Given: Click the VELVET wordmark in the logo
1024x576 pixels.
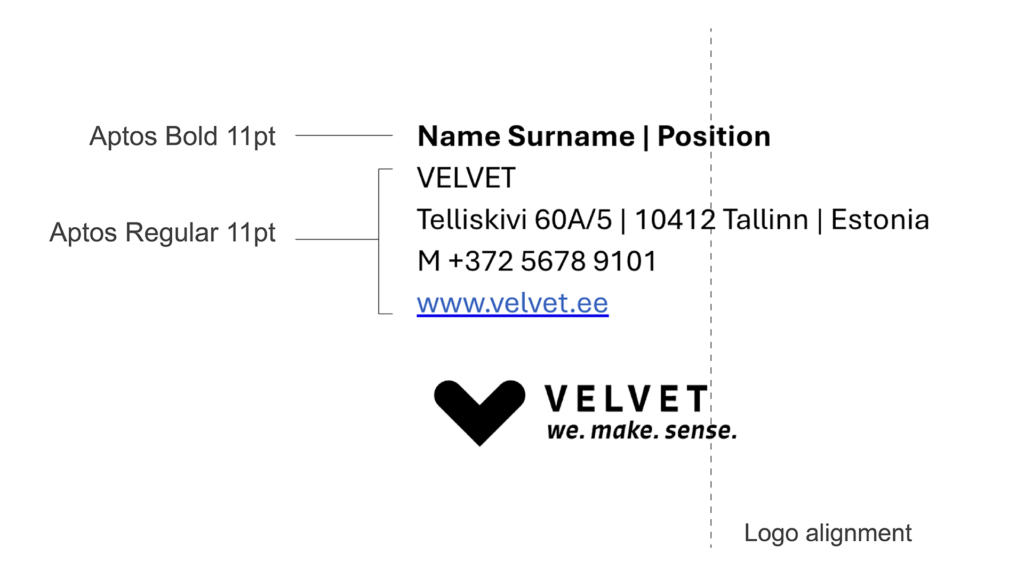Looking at the screenshot, I should tap(625, 399).
